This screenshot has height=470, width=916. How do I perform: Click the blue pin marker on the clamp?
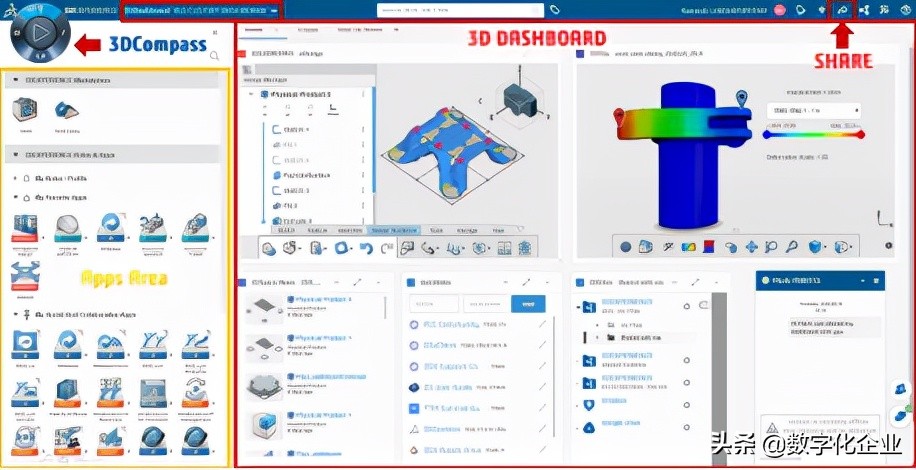point(742,99)
